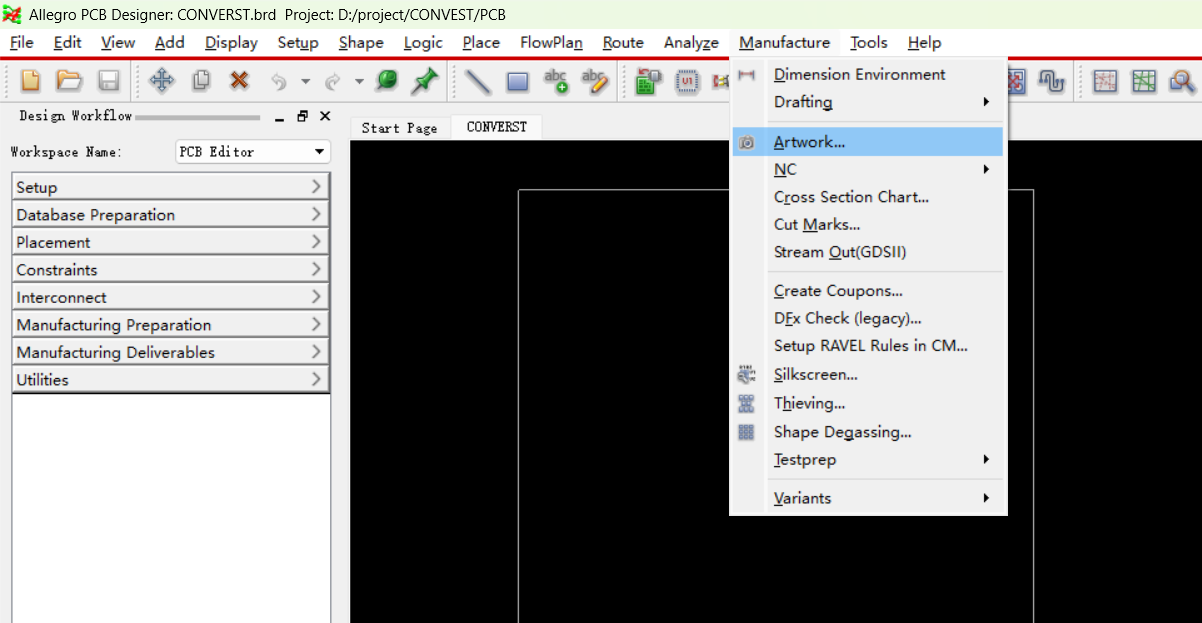Open the Shape menu
The width and height of the screenshot is (1202, 623).
[361, 42]
